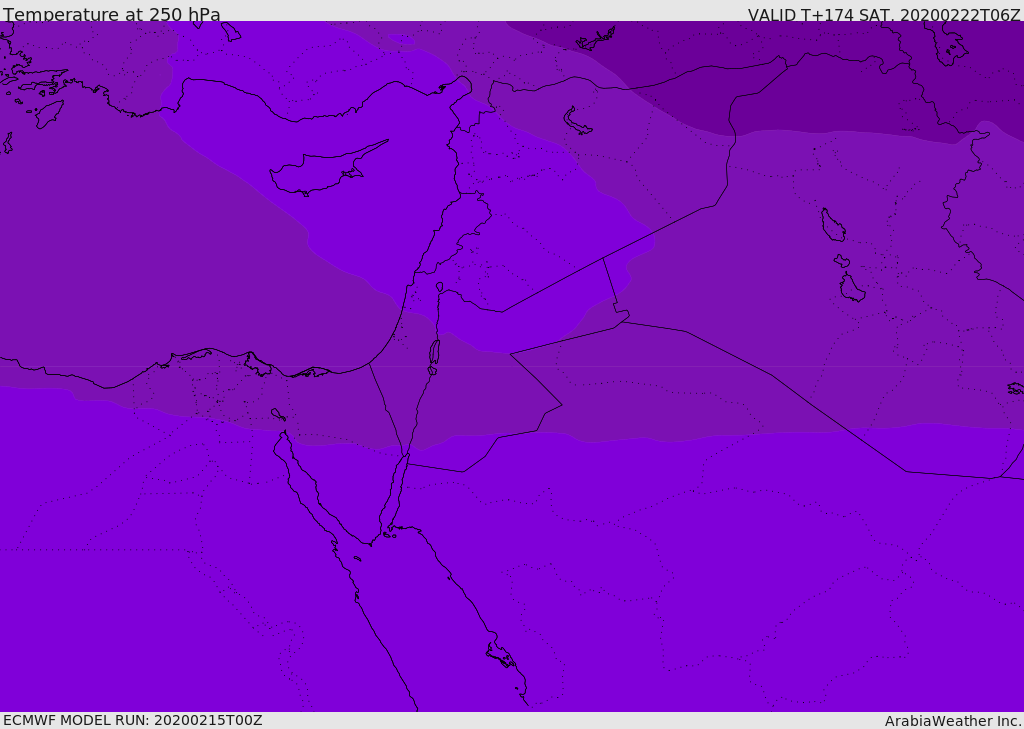This screenshot has width=1024, height=729.
Task: Click the VALID T+174 timestamp text
Action: (x=884, y=15)
